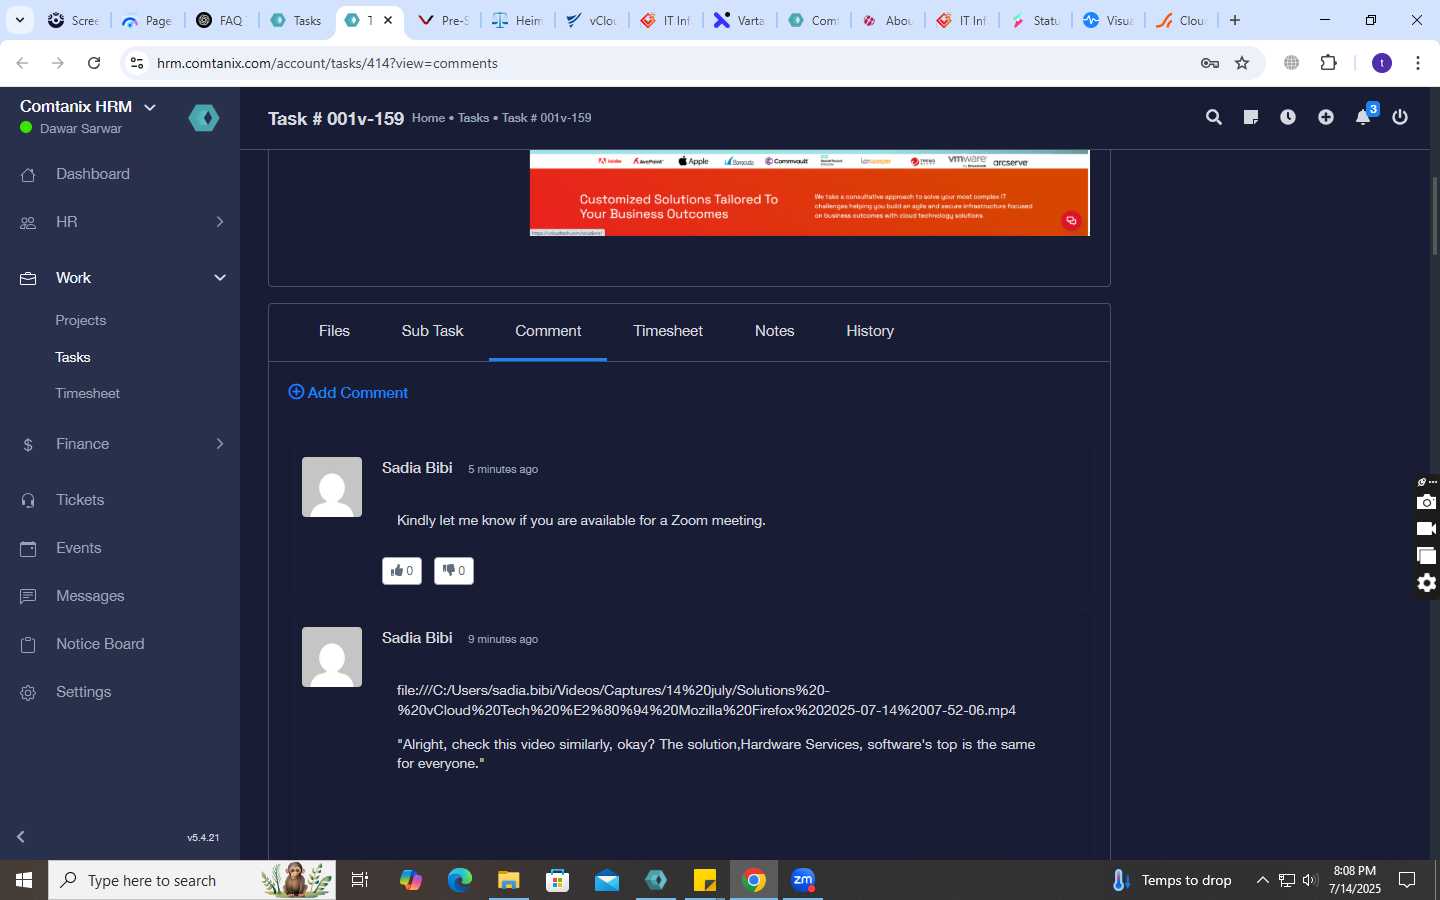The height and width of the screenshot is (900, 1440).
Task: Open Zoom from the taskbar
Action: [x=803, y=880]
